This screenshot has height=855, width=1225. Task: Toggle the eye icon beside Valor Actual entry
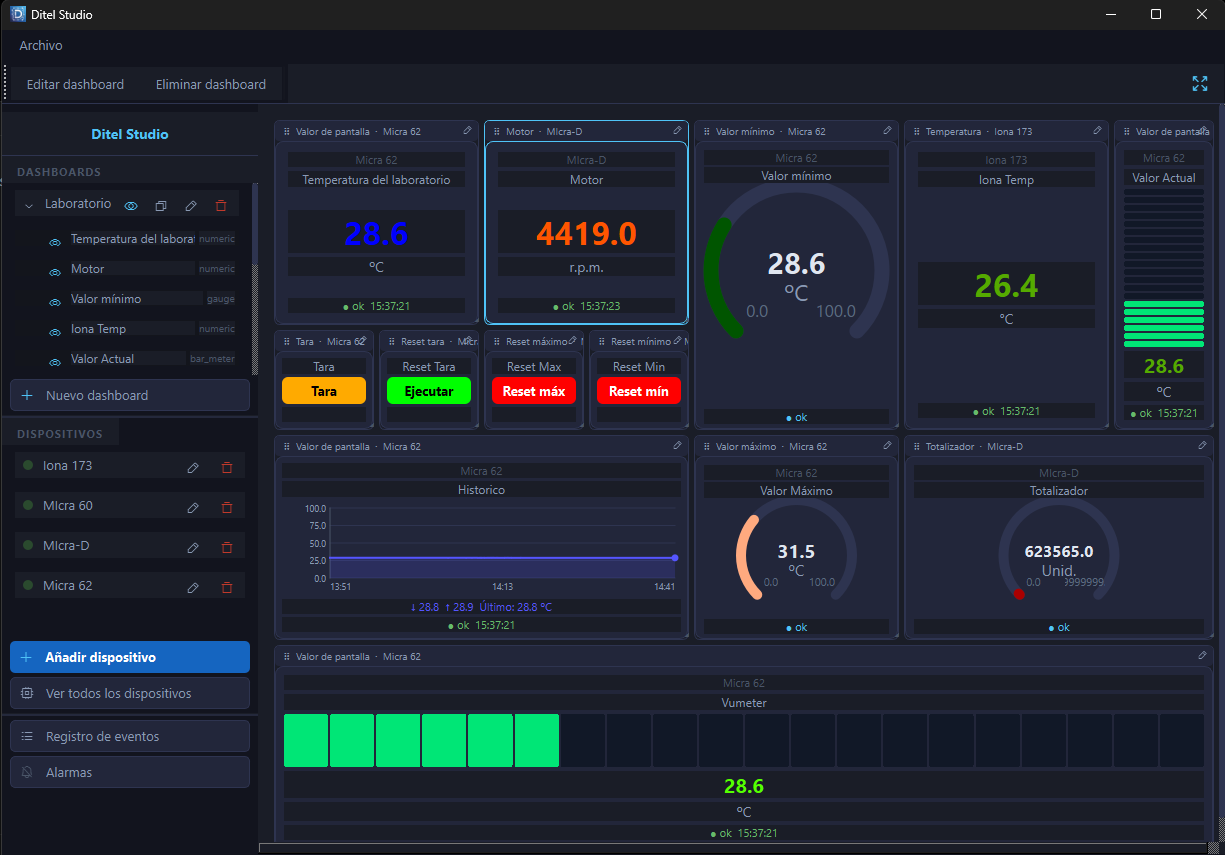click(x=55, y=361)
